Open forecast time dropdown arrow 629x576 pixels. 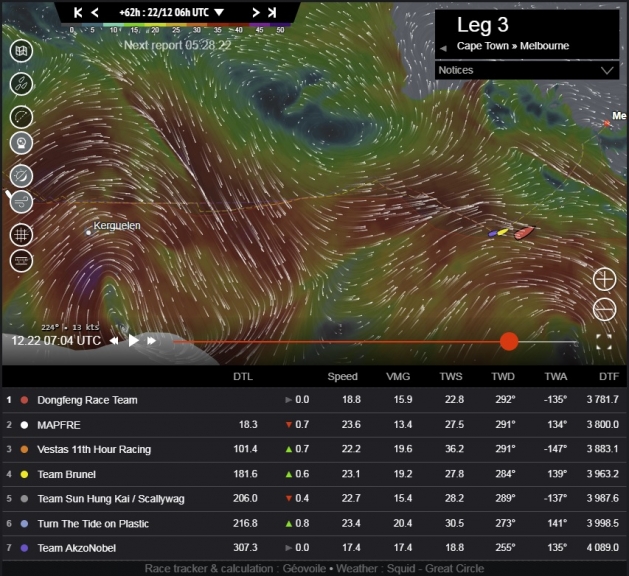[x=219, y=12]
